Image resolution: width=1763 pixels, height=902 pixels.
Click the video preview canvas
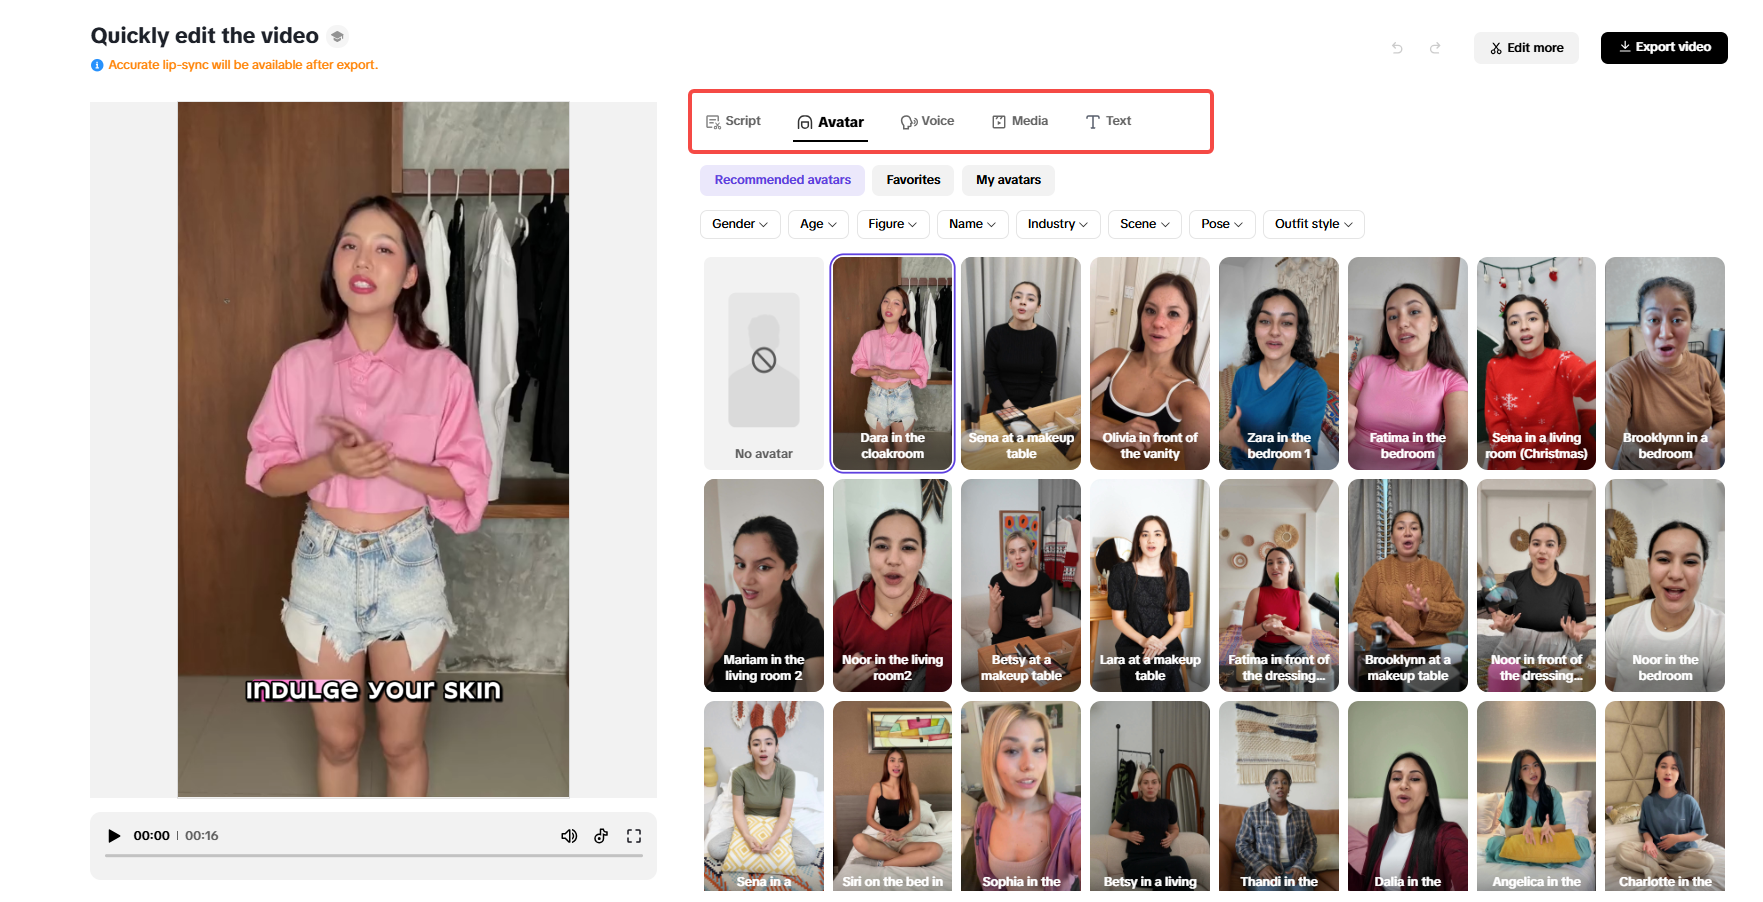[373, 449]
